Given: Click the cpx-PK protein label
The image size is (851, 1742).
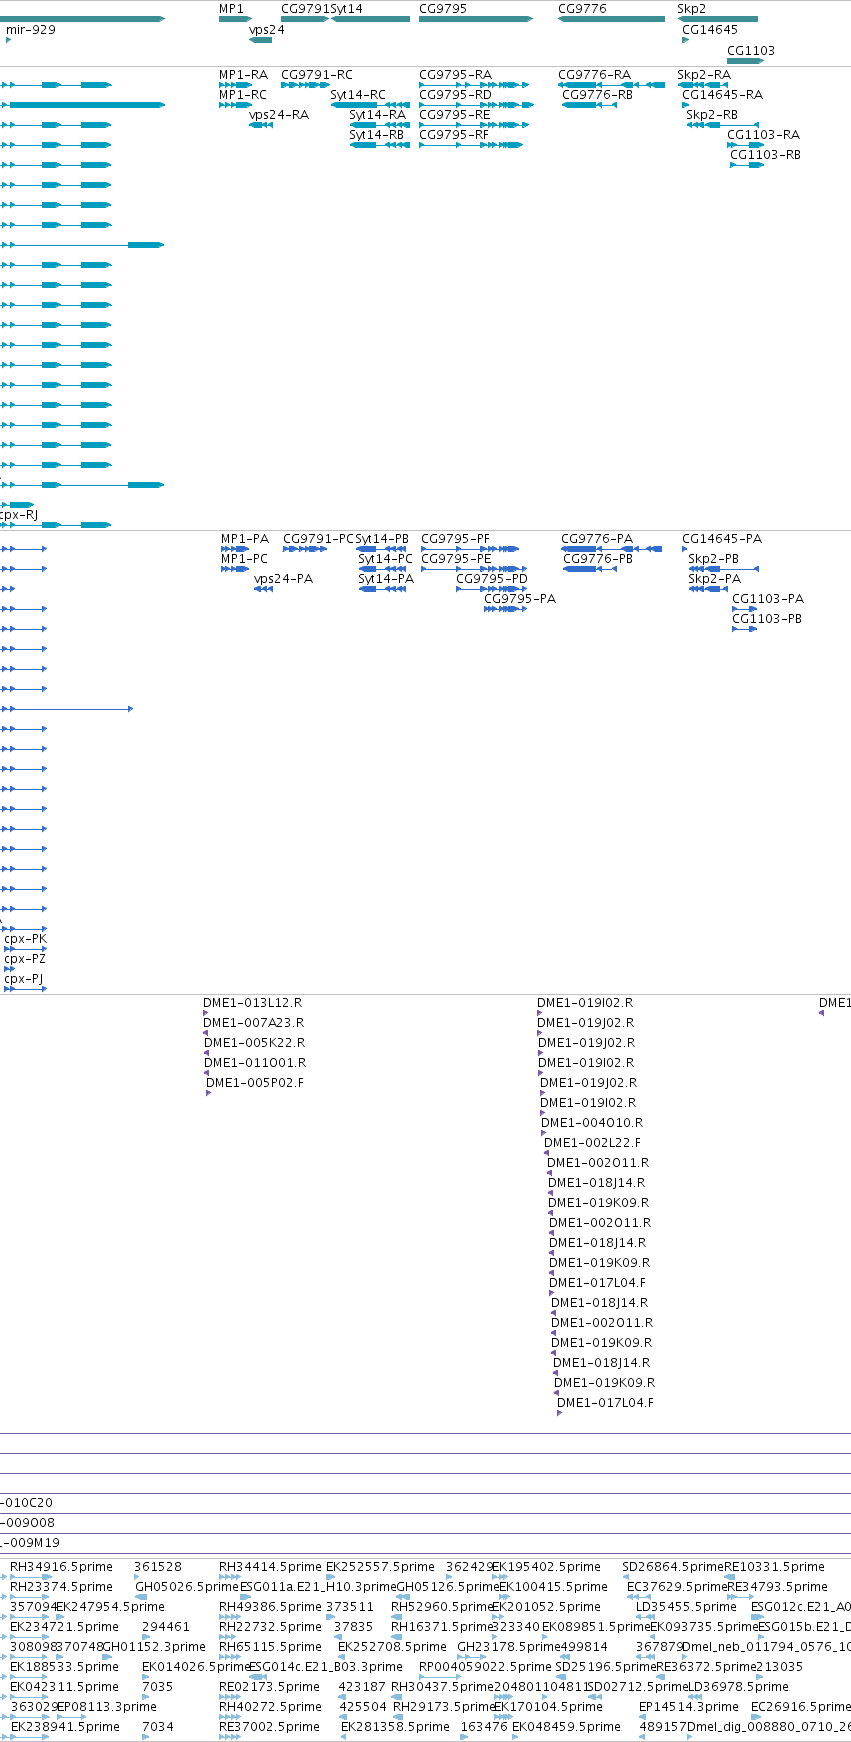Looking at the screenshot, I should pos(26,939).
